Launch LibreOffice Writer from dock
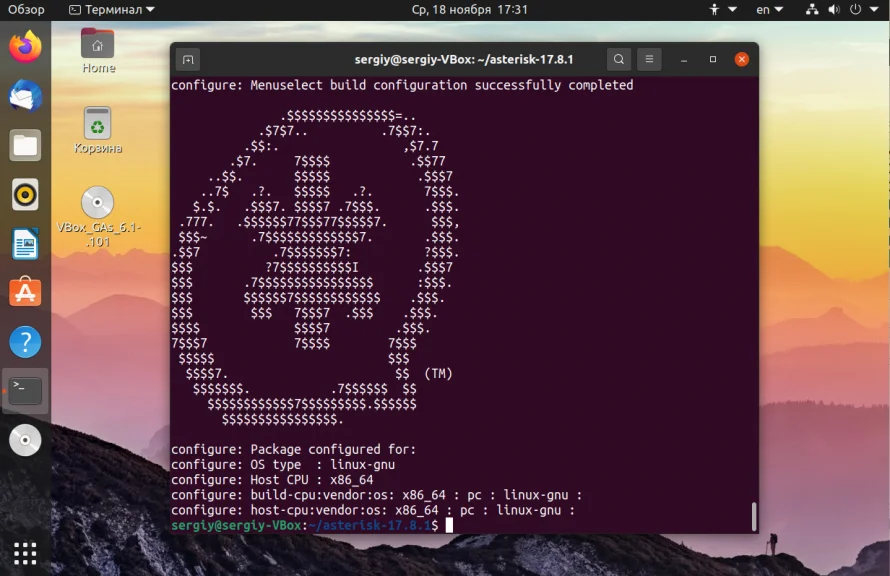The height and width of the screenshot is (576, 890). coord(25,244)
